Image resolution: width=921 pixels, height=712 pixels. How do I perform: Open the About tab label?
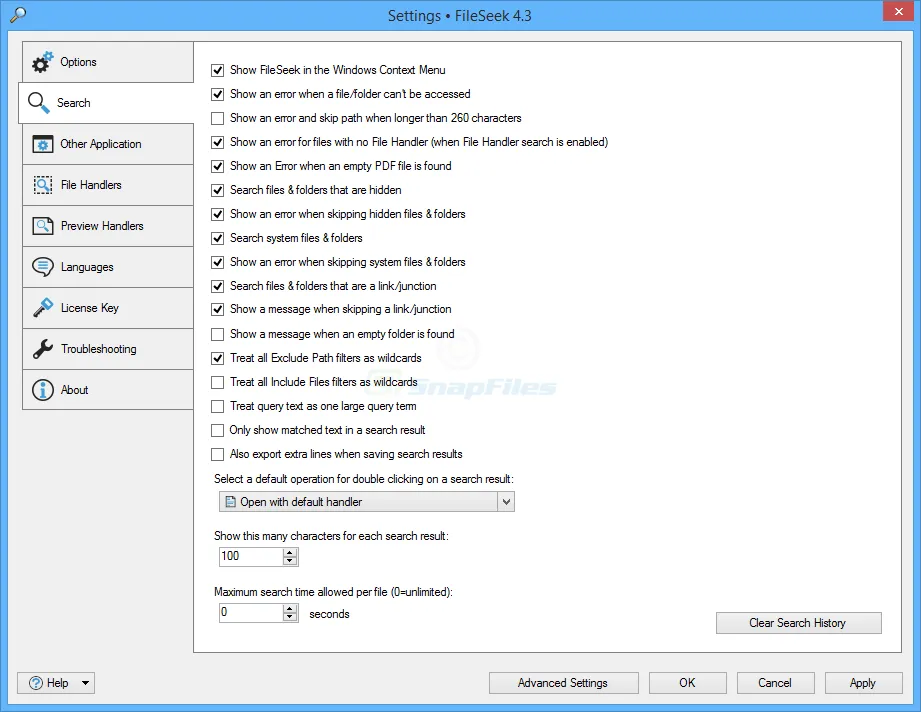(74, 390)
